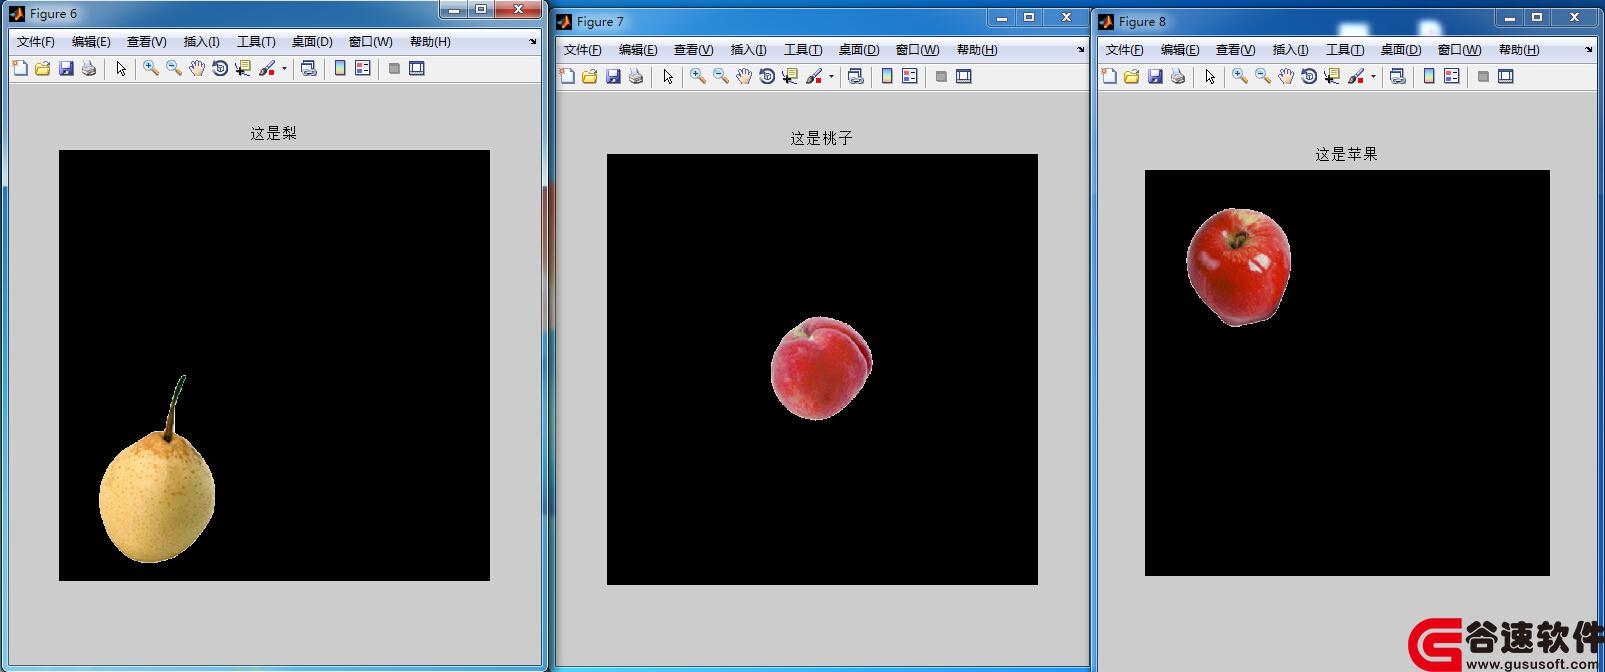This screenshot has height=672, width=1605.
Task: Toggle Zoom Out tool in Figure 6
Action: [174, 68]
